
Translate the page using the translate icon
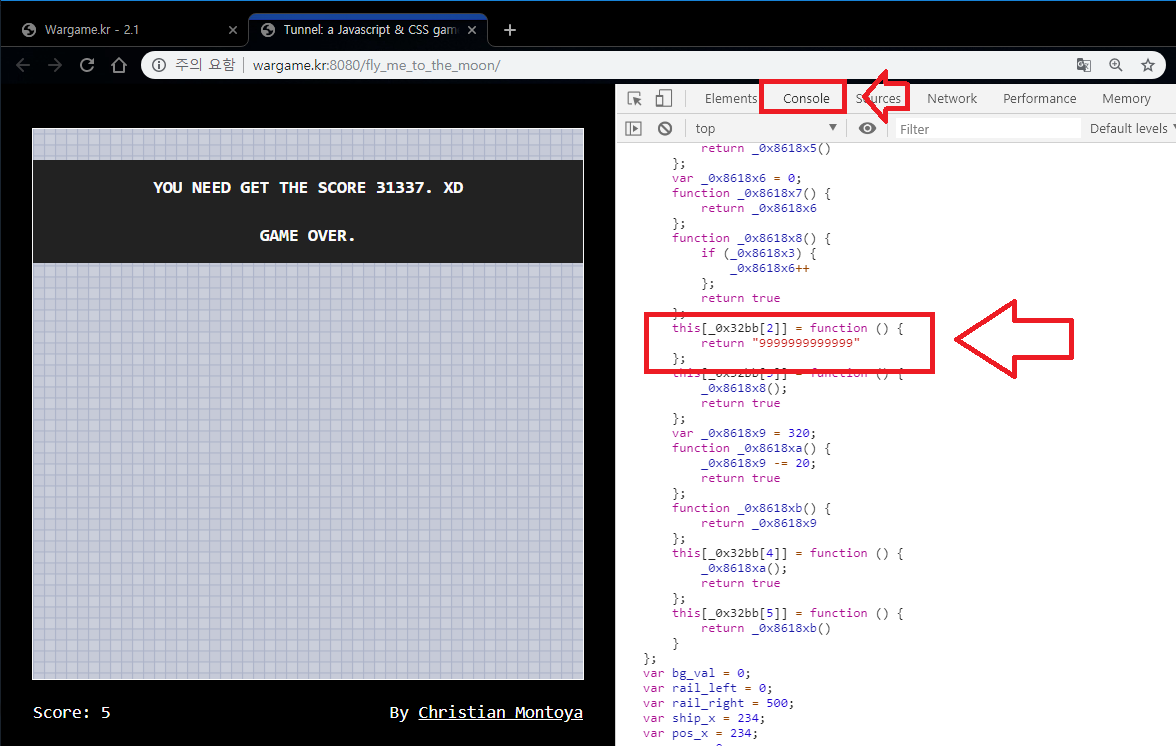[1084, 65]
